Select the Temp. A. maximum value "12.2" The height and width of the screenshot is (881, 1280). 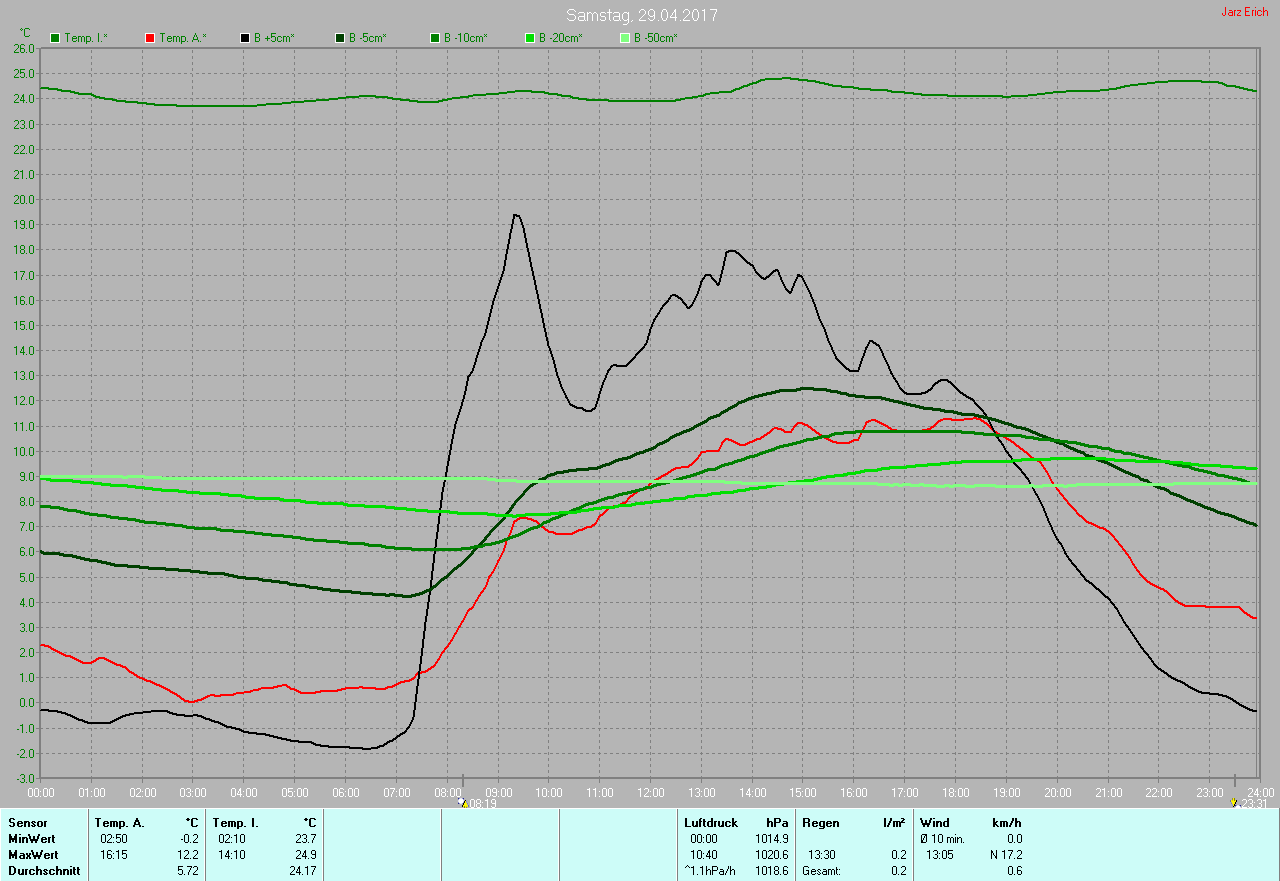click(x=188, y=855)
